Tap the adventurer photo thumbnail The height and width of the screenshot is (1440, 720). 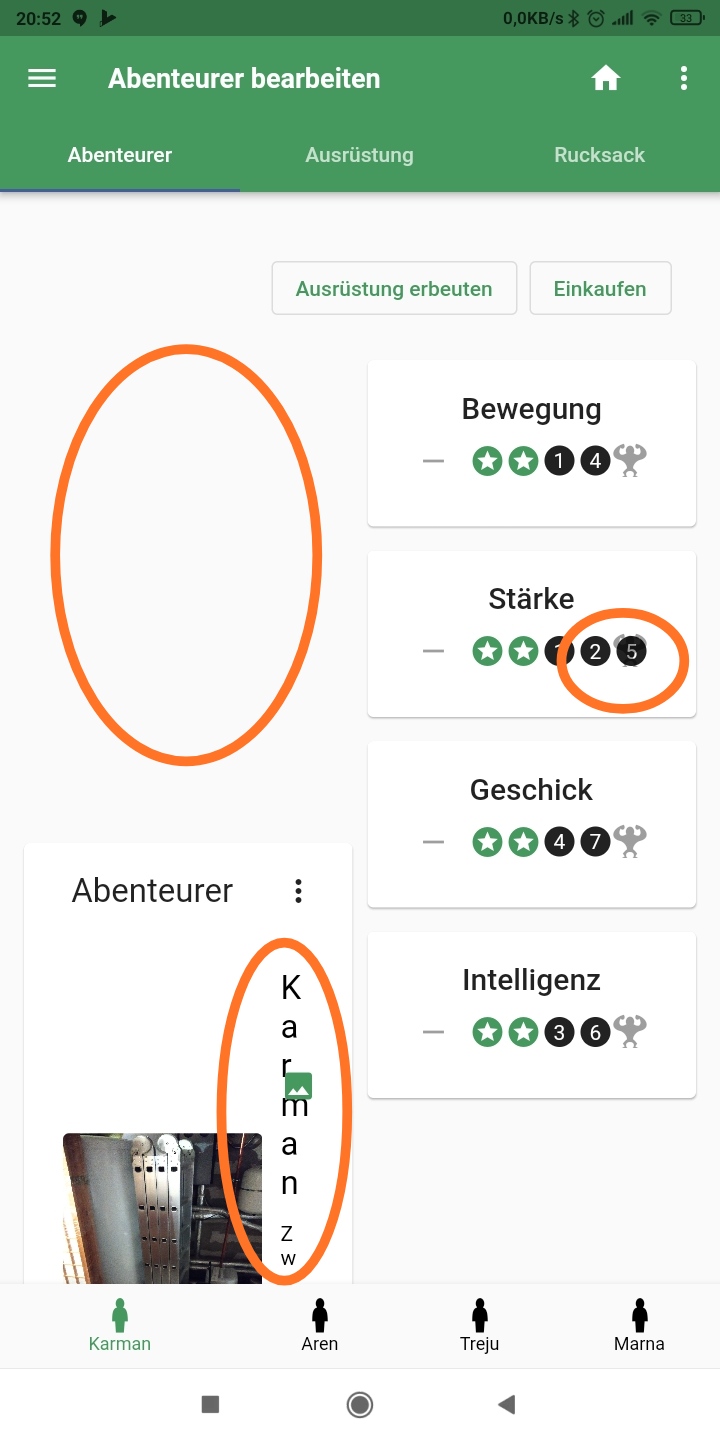click(x=162, y=1208)
